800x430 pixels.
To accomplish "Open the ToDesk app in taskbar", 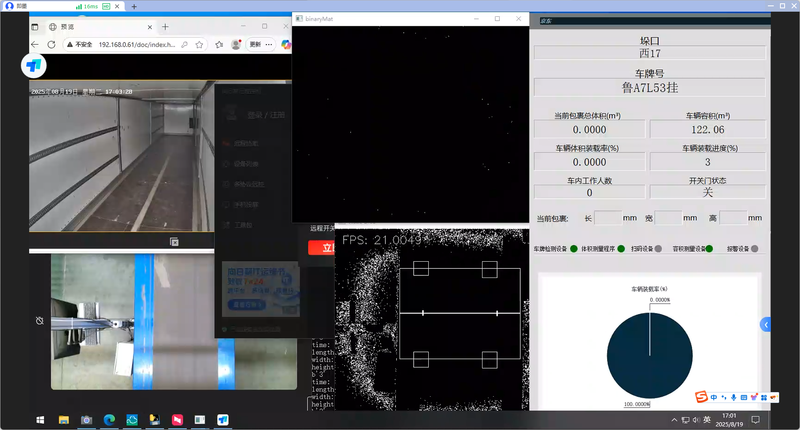I will pos(223,420).
